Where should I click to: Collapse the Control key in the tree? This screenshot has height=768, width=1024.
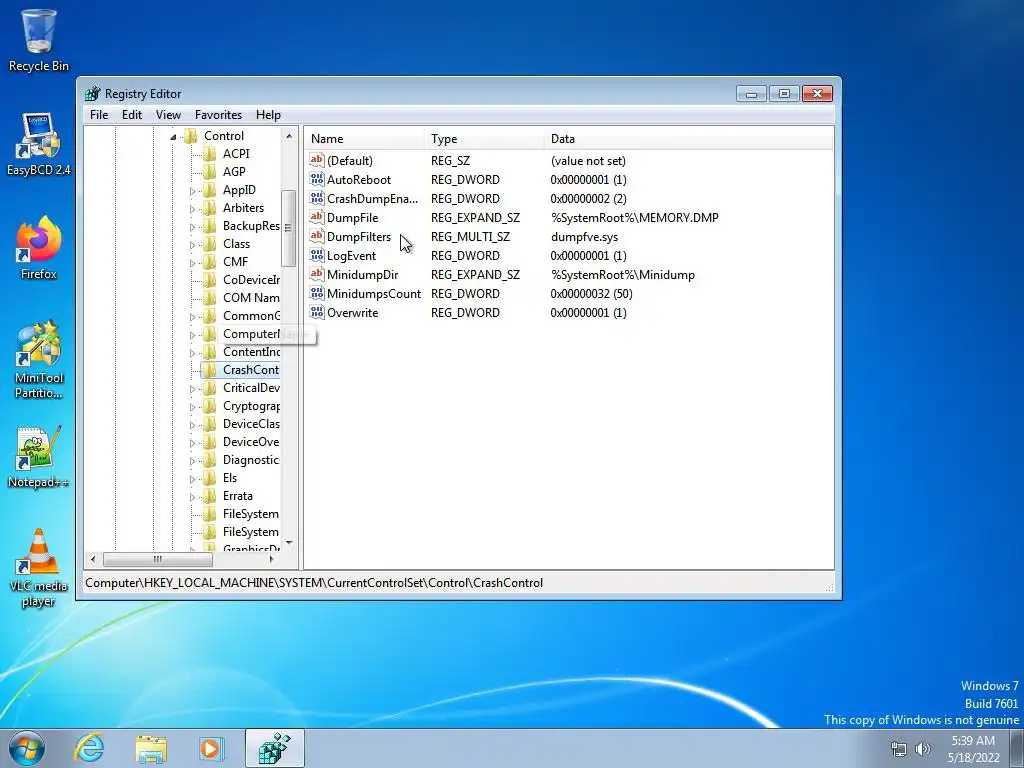click(173, 136)
